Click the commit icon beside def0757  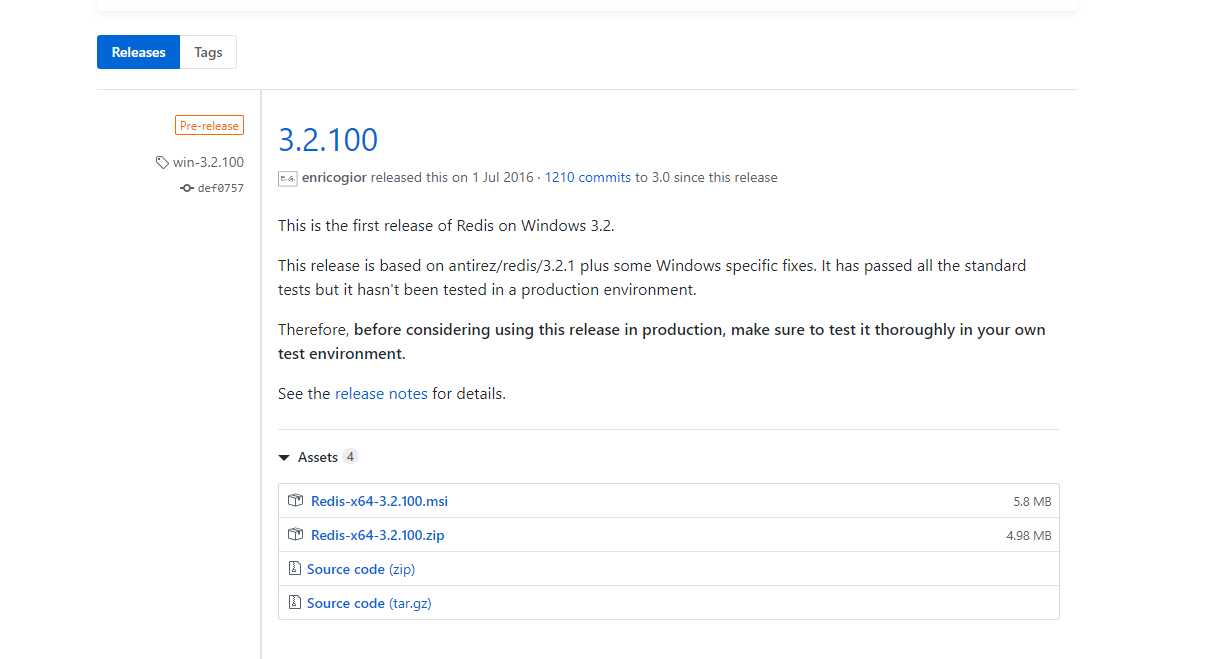[x=186, y=188]
